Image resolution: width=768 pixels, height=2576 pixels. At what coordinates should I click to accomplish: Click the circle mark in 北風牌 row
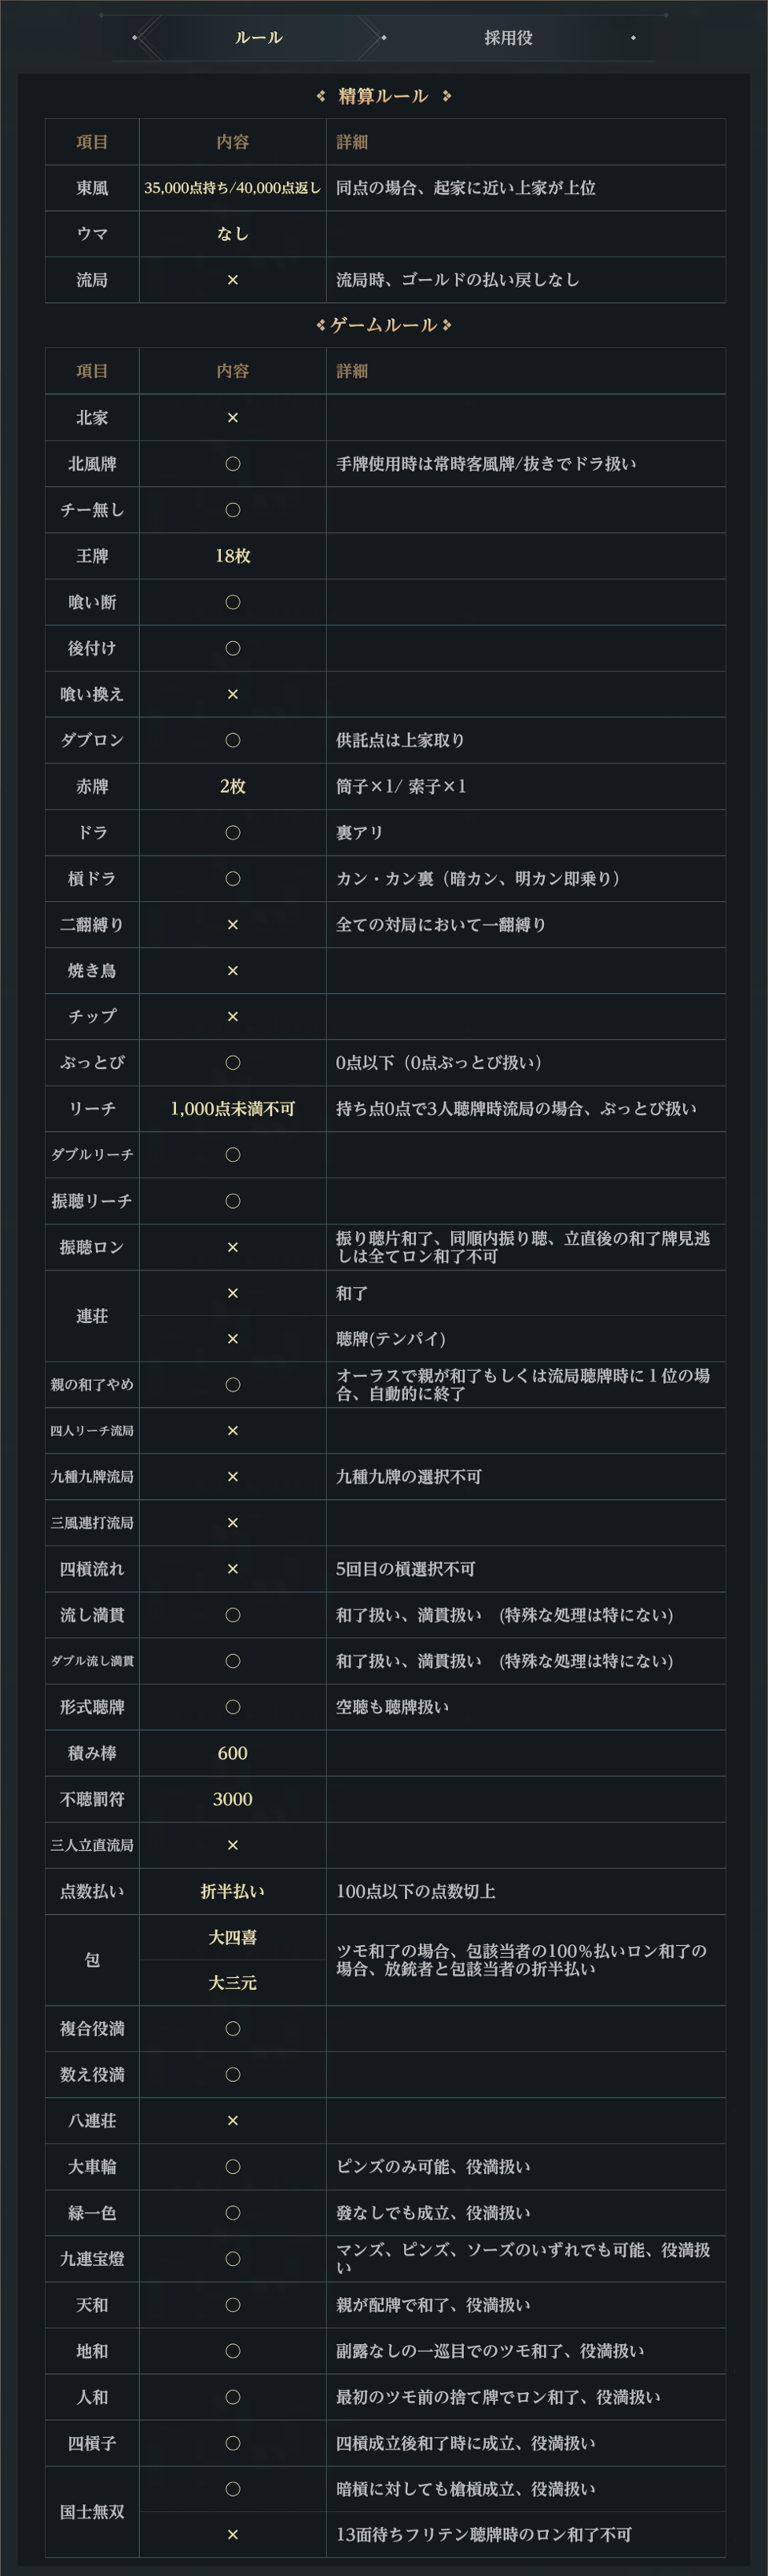tap(232, 464)
